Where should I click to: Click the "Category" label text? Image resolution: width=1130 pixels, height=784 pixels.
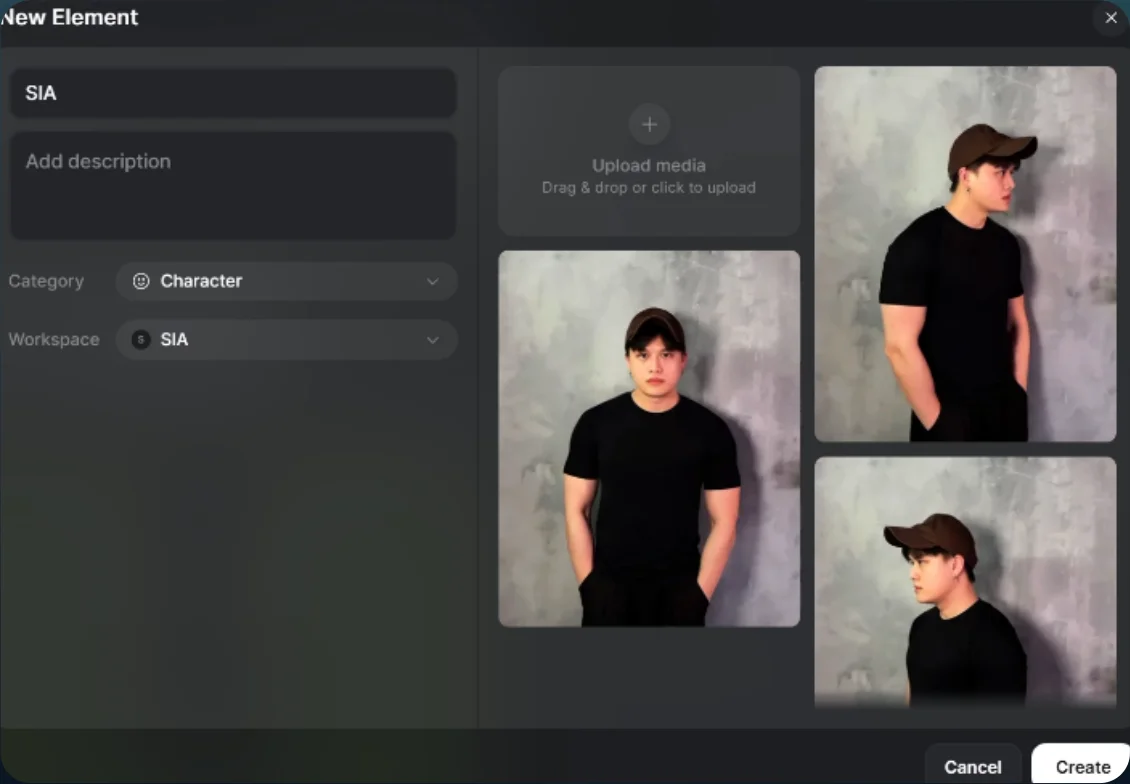[46, 281]
